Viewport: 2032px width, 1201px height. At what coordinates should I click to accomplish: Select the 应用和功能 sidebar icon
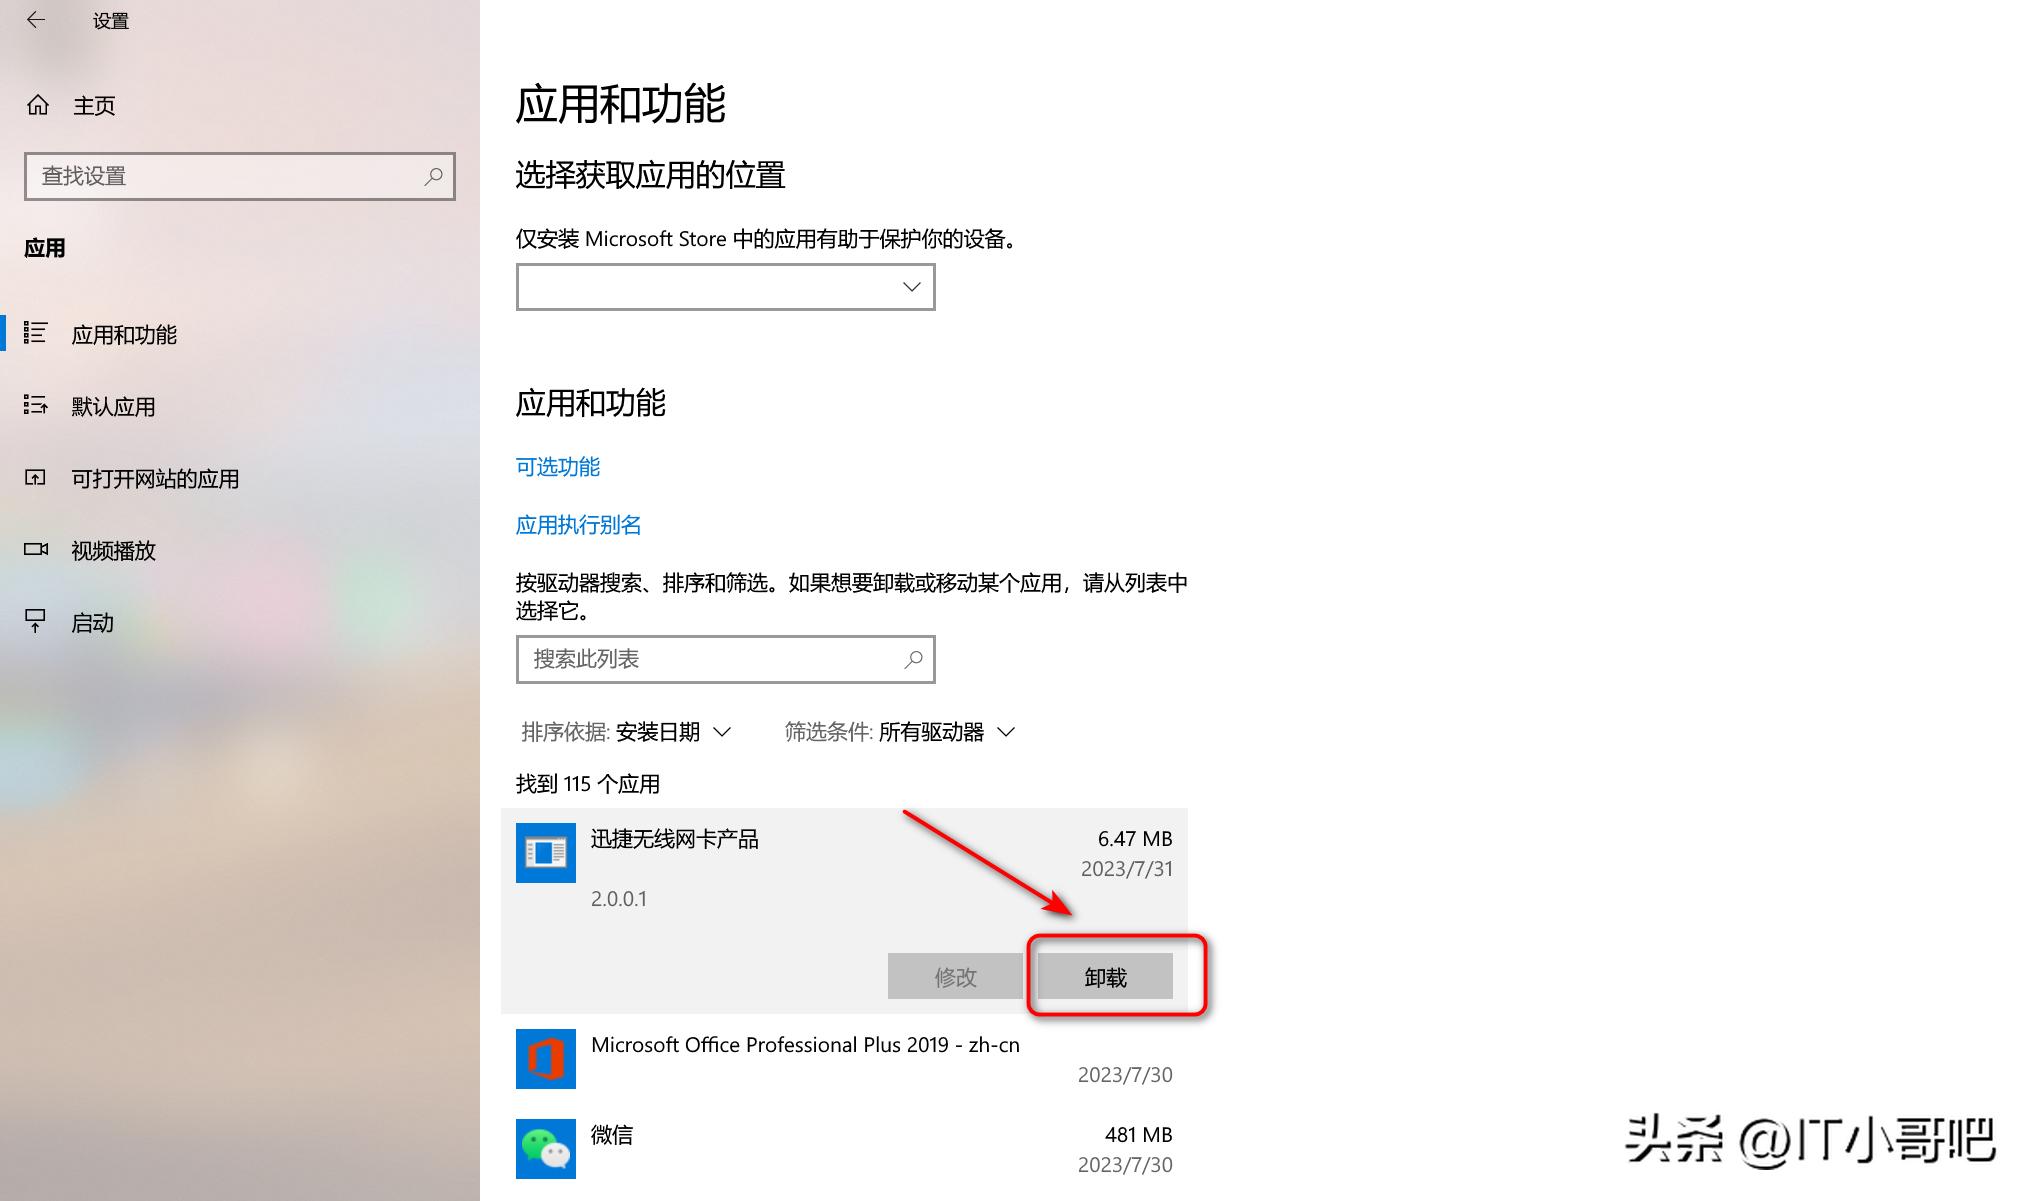36,334
